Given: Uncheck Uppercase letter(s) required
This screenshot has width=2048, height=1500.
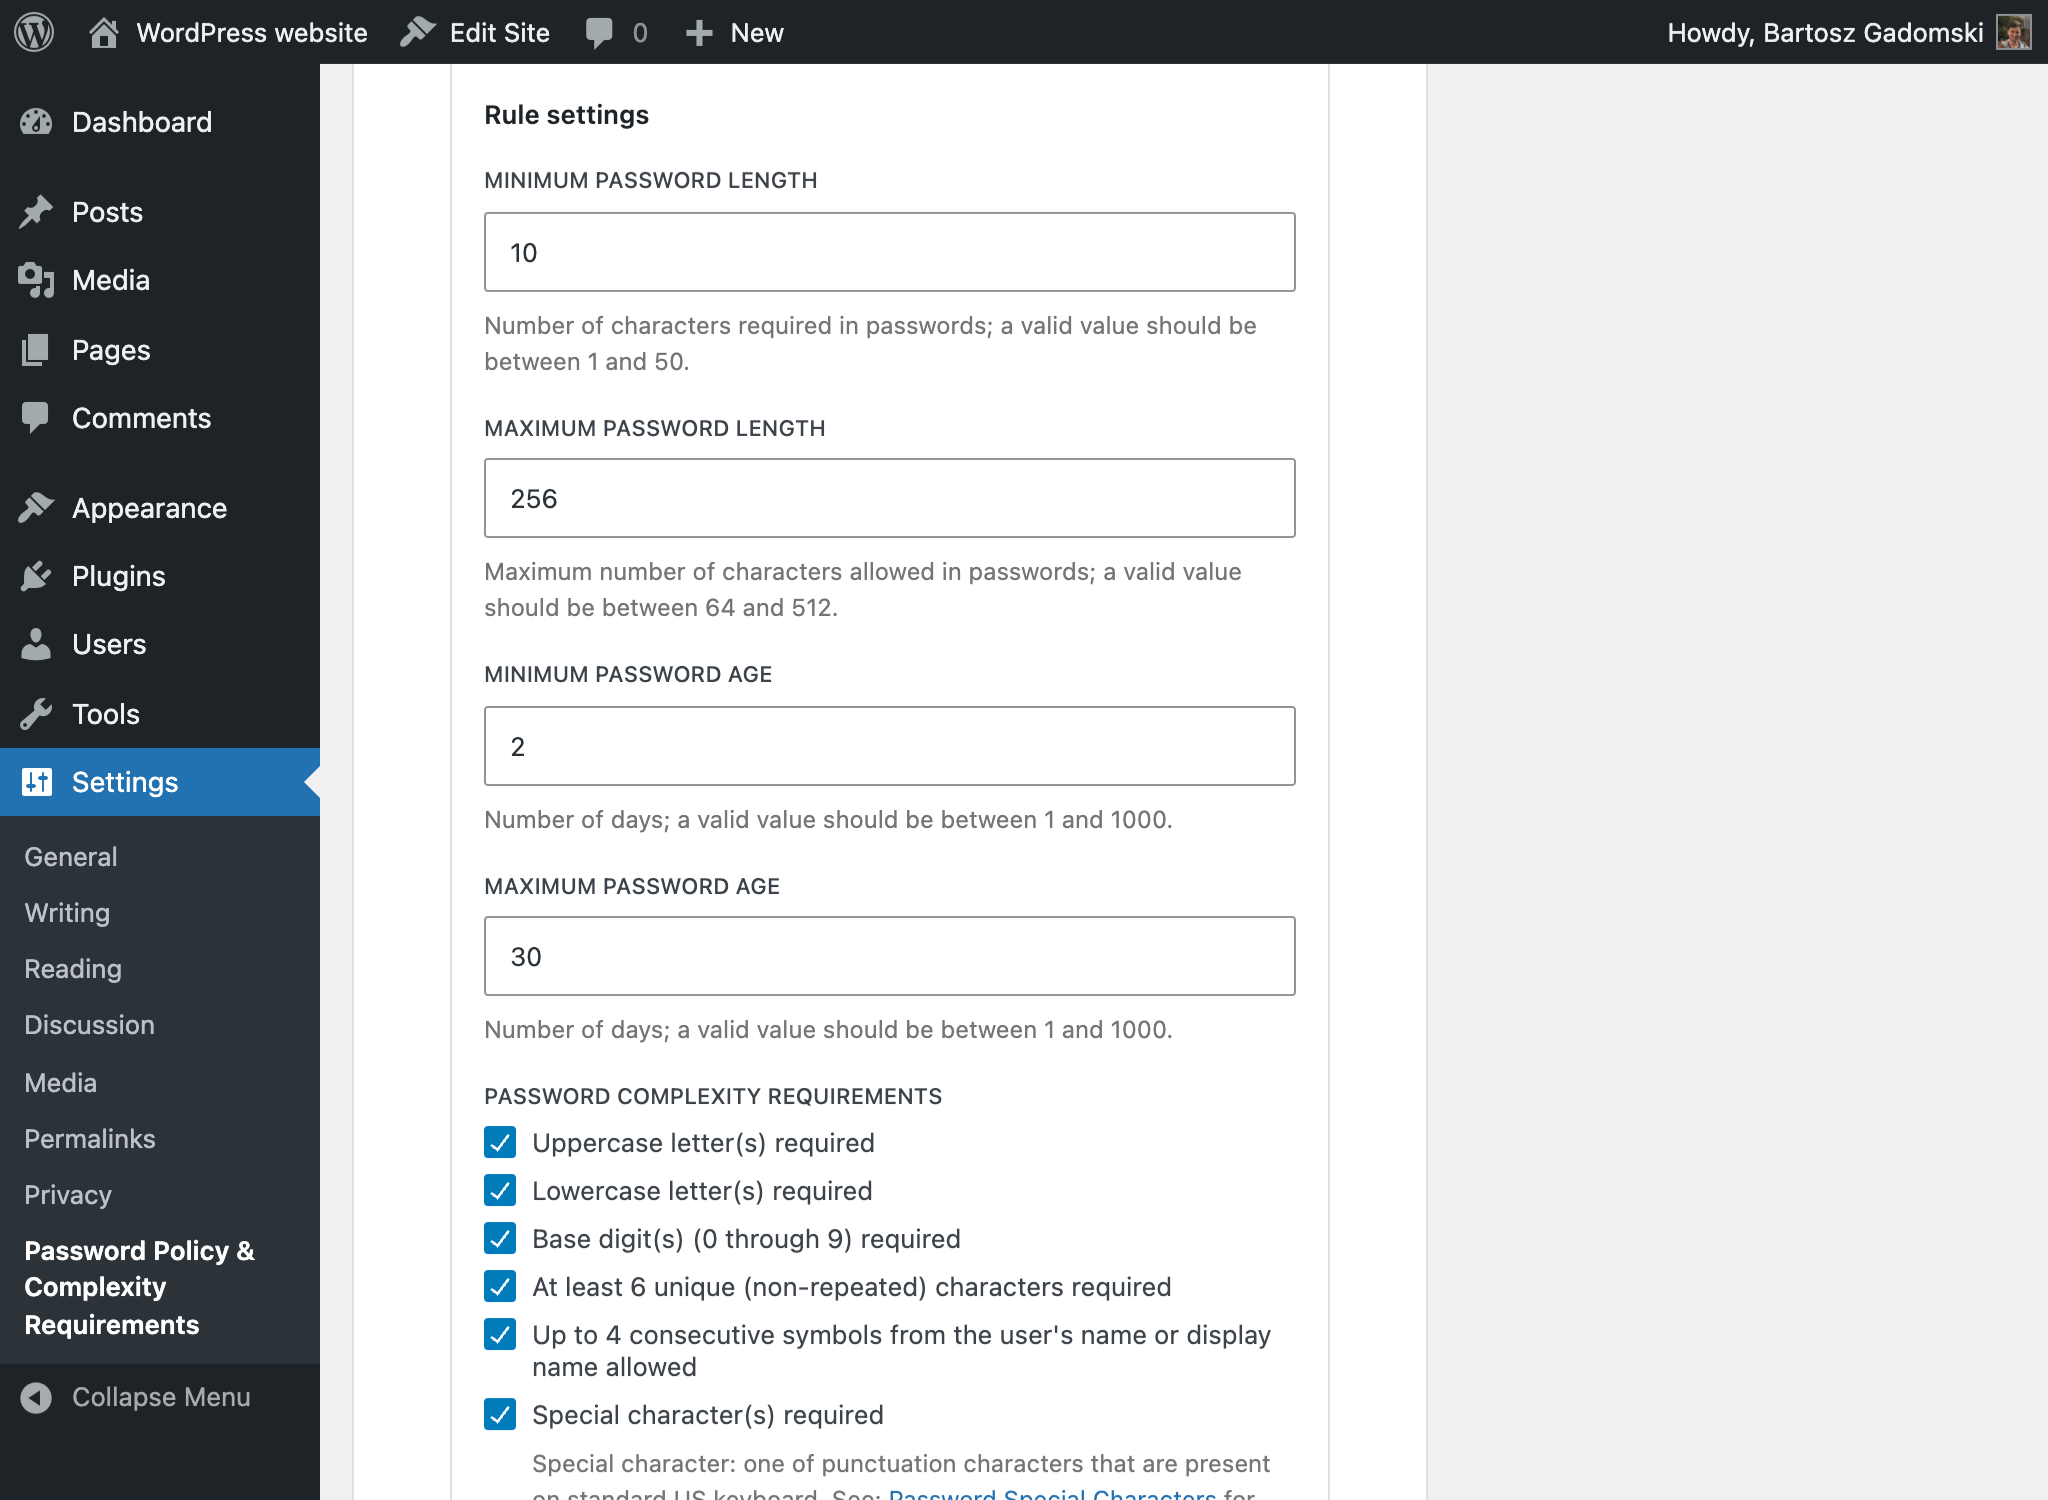Looking at the screenshot, I should coord(500,1142).
